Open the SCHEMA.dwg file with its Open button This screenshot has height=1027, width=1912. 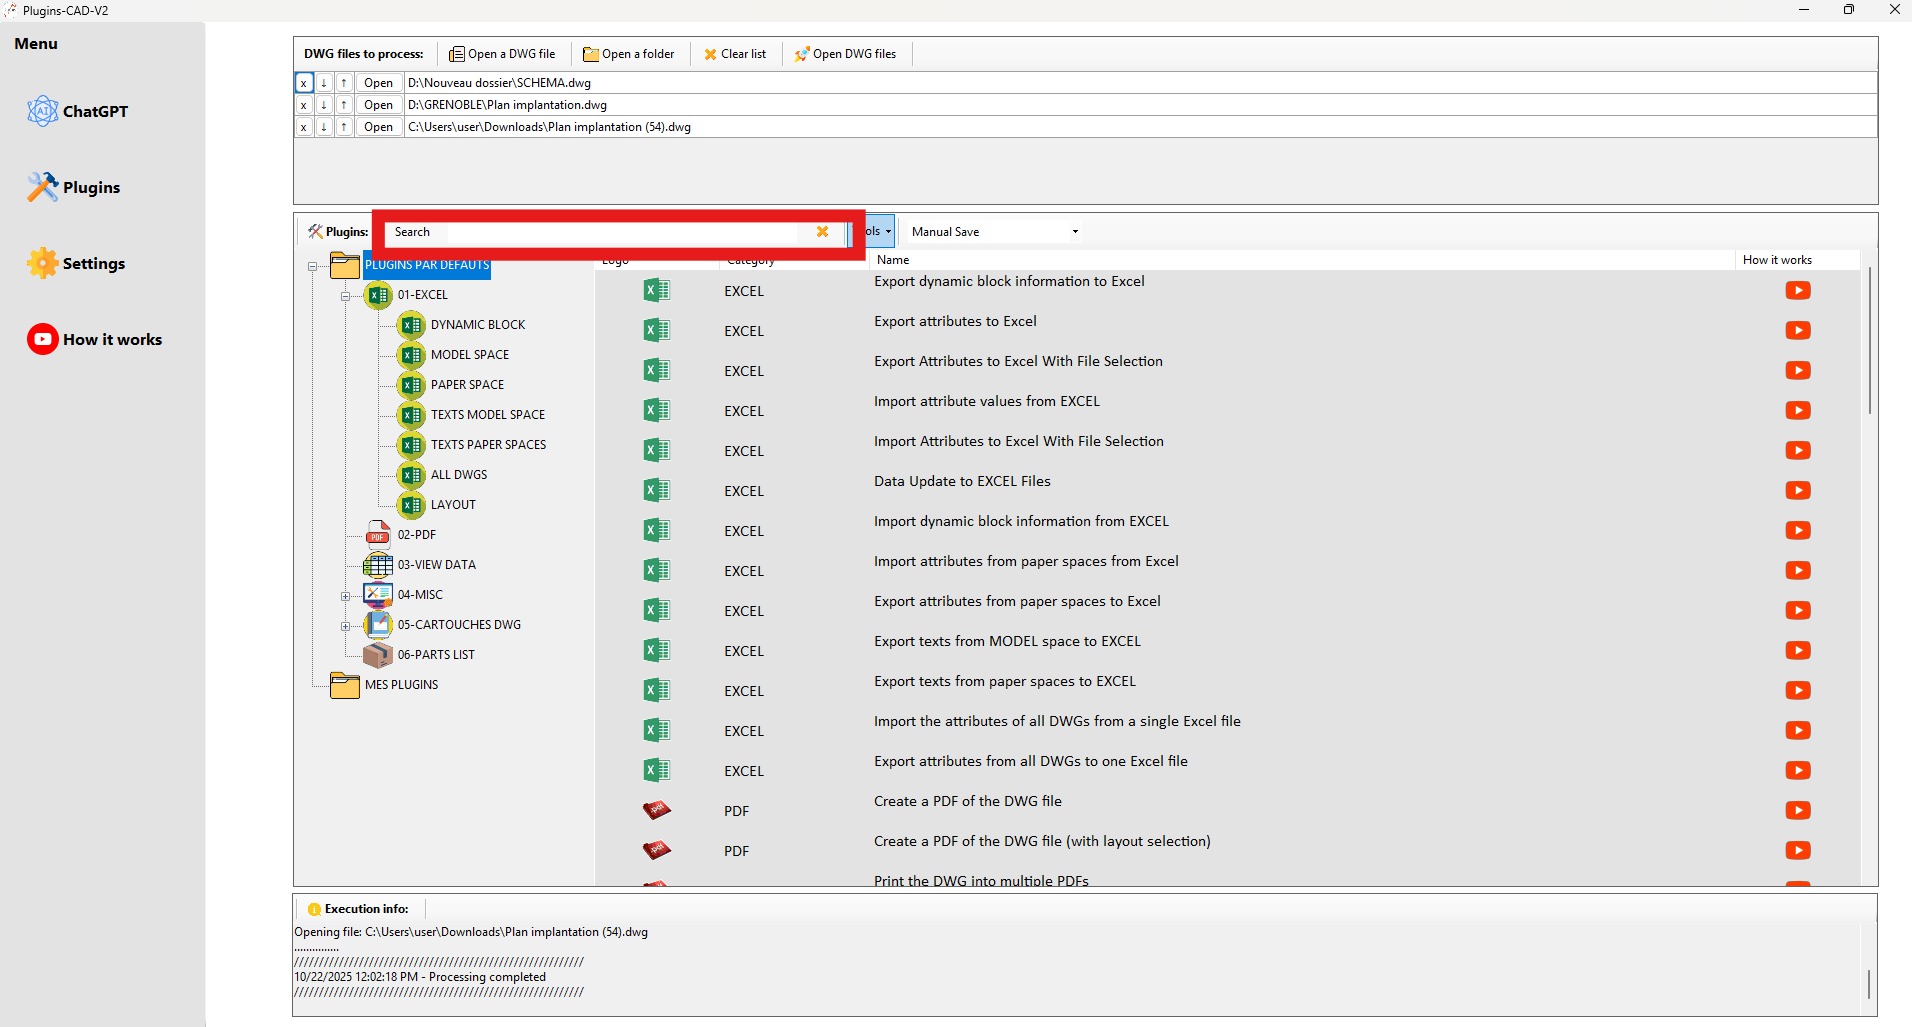click(x=377, y=82)
